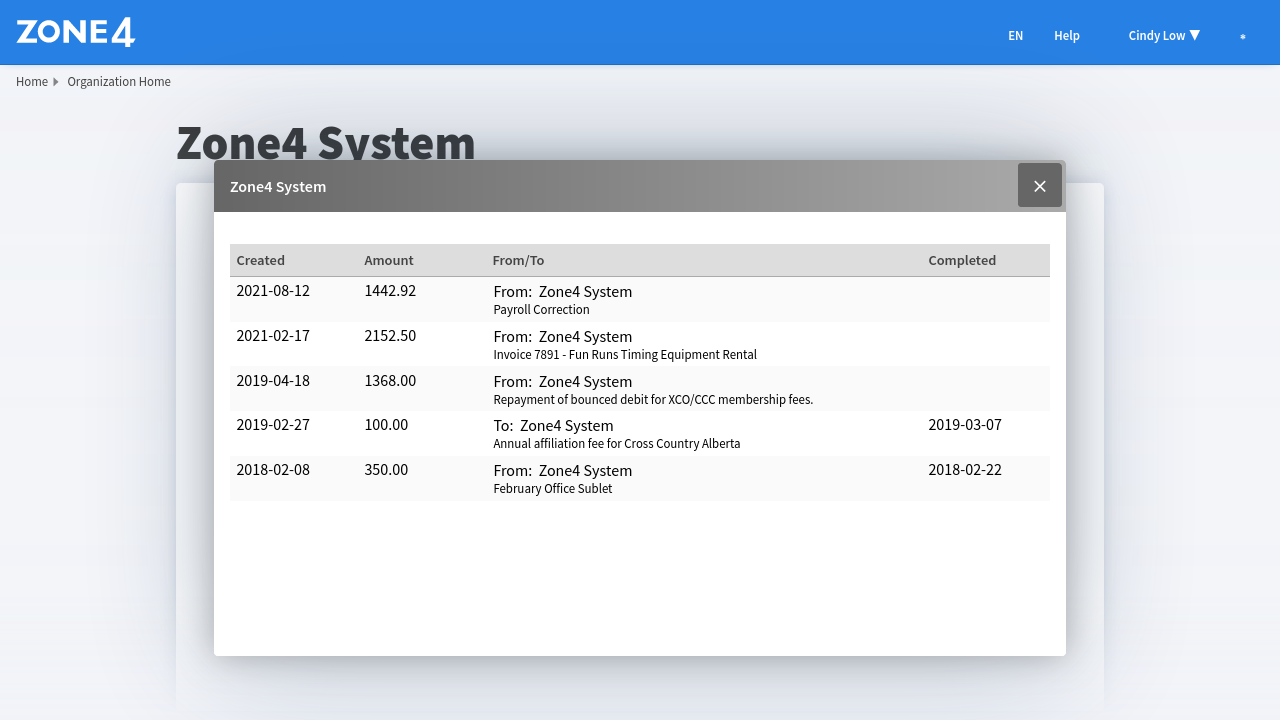Click the Completed column header

961,260
